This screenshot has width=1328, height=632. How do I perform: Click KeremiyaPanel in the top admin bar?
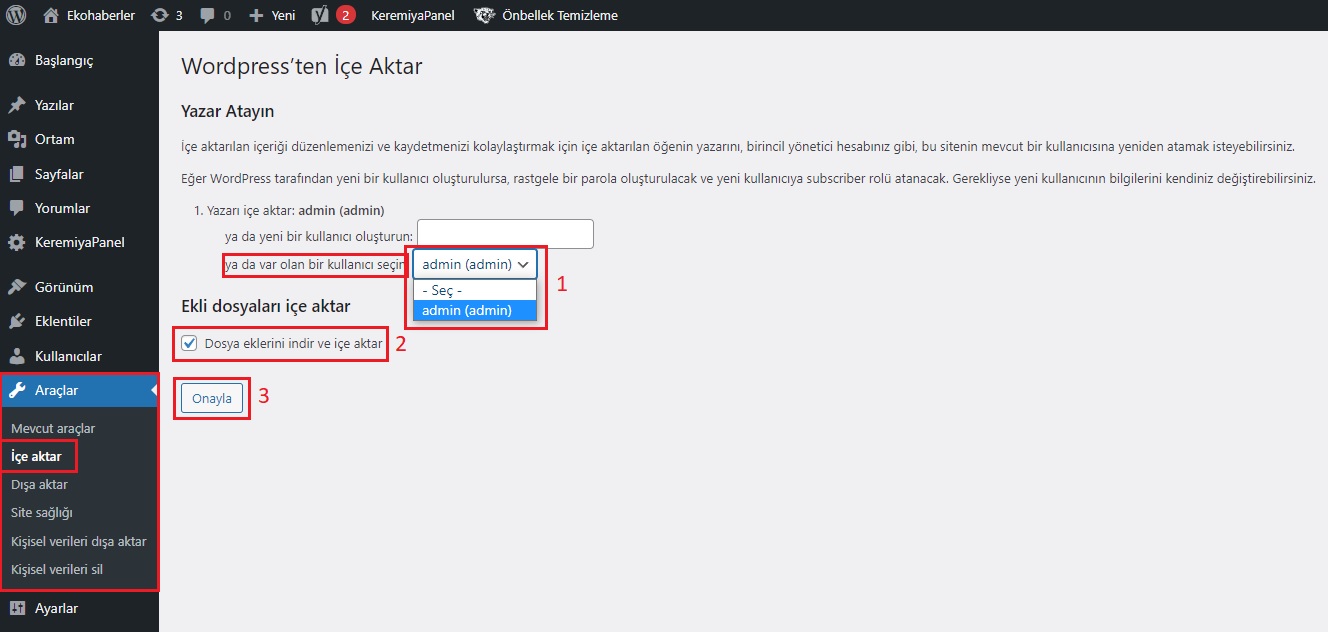(x=413, y=15)
